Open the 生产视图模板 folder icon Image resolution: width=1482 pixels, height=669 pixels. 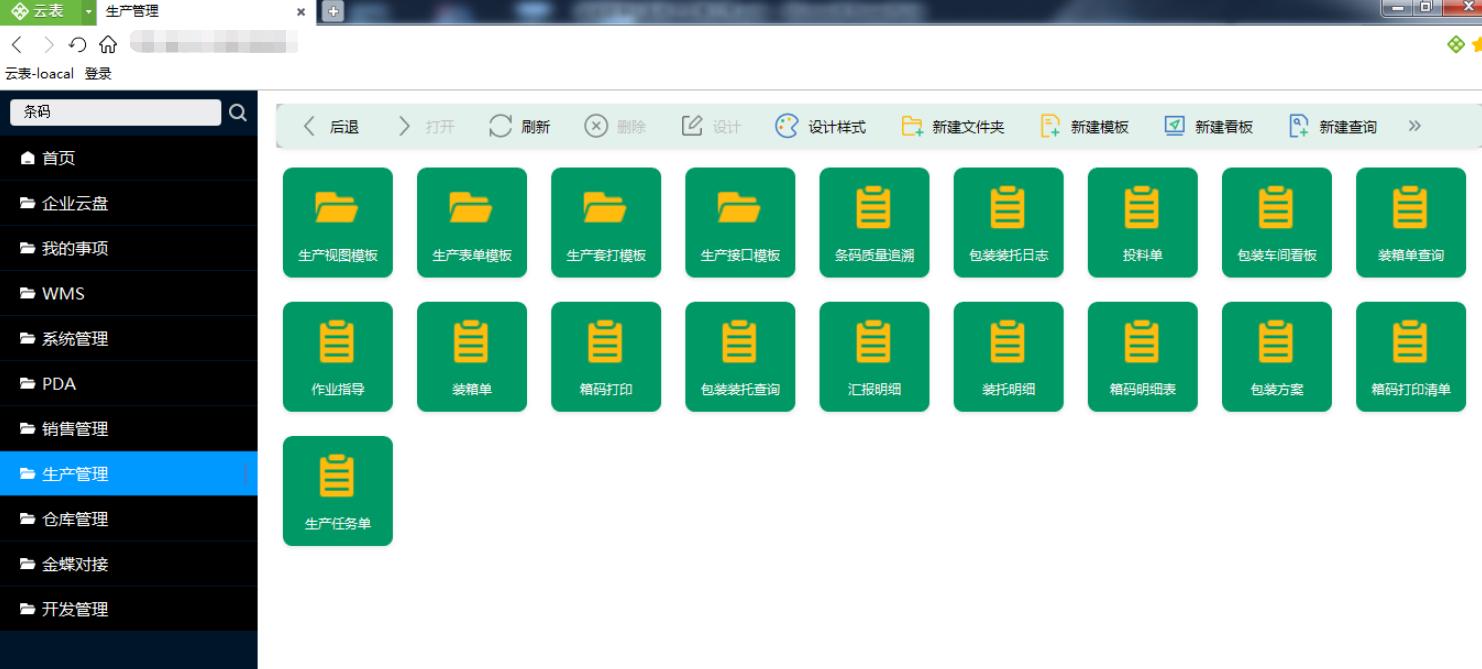pyautogui.click(x=338, y=222)
